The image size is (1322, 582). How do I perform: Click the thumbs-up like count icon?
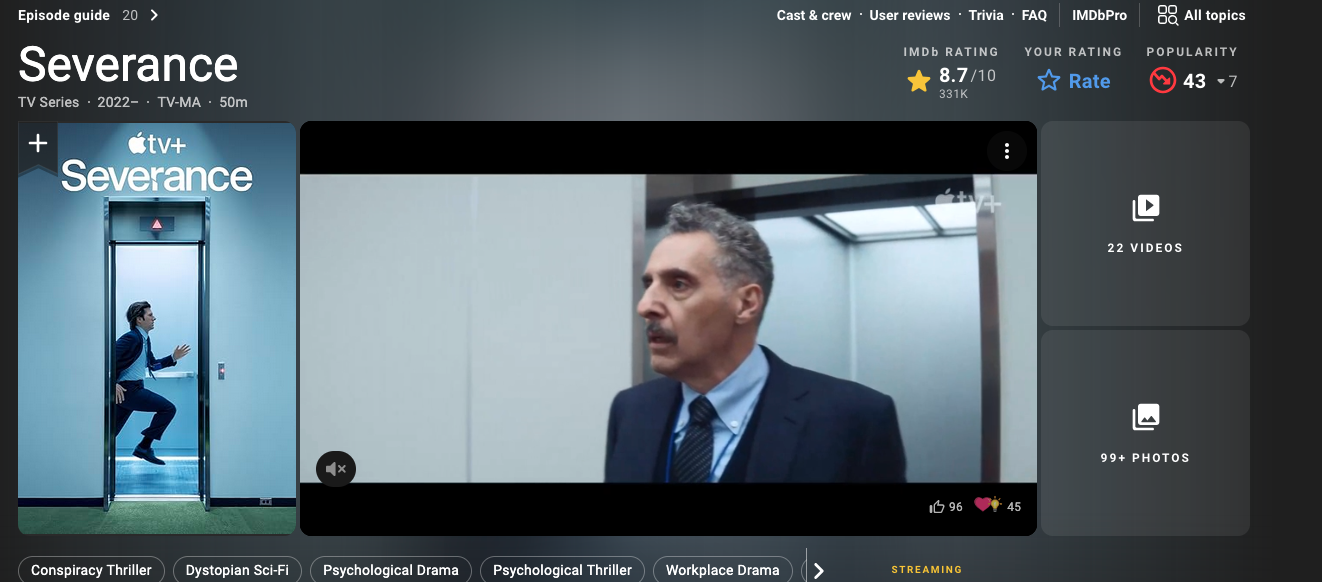937,507
